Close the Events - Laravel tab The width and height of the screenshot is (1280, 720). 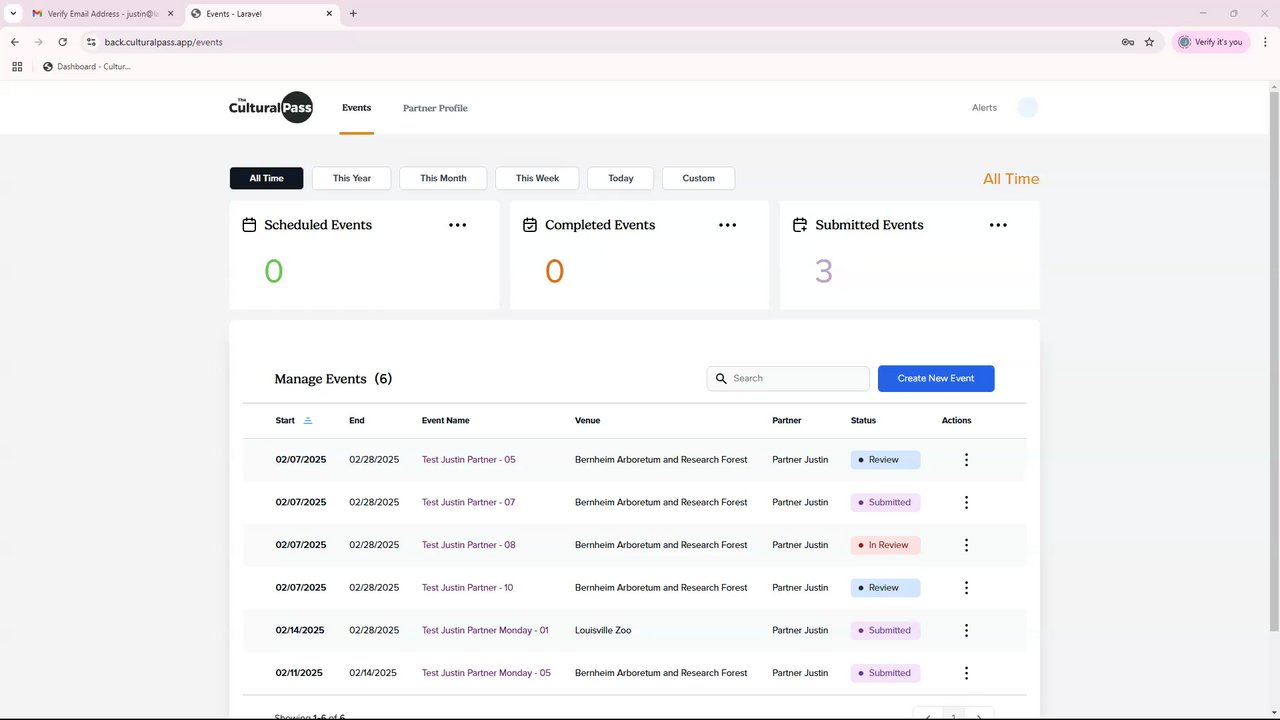point(329,14)
